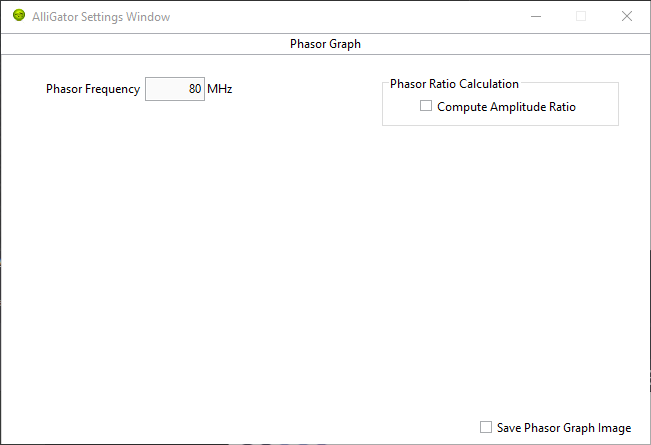Close the AlliGator Settings Window
The width and height of the screenshot is (651, 445).
[627, 16]
